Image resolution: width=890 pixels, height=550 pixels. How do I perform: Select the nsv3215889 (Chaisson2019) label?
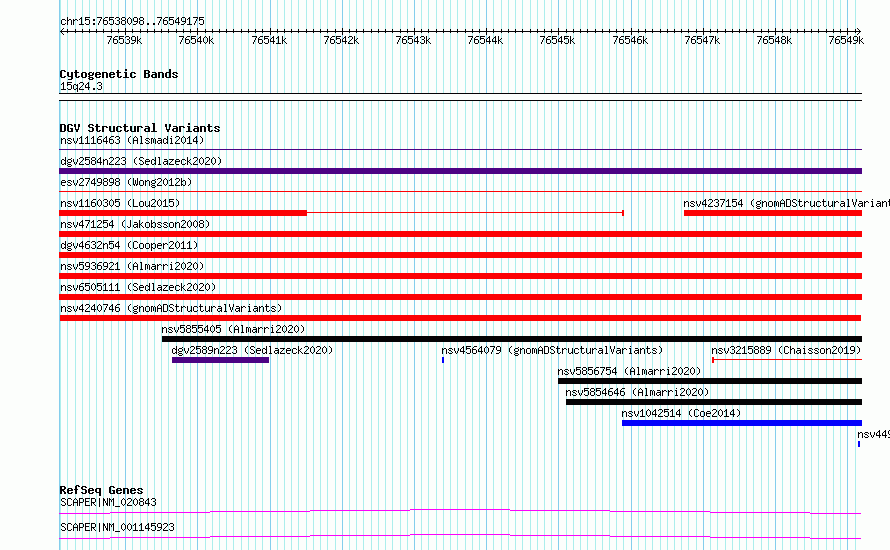point(786,350)
